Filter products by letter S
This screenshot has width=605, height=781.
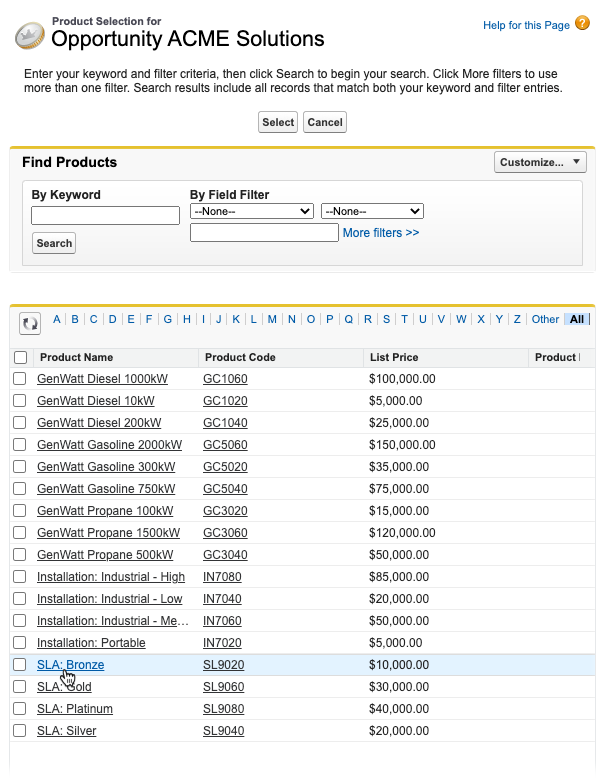pos(386,319)
